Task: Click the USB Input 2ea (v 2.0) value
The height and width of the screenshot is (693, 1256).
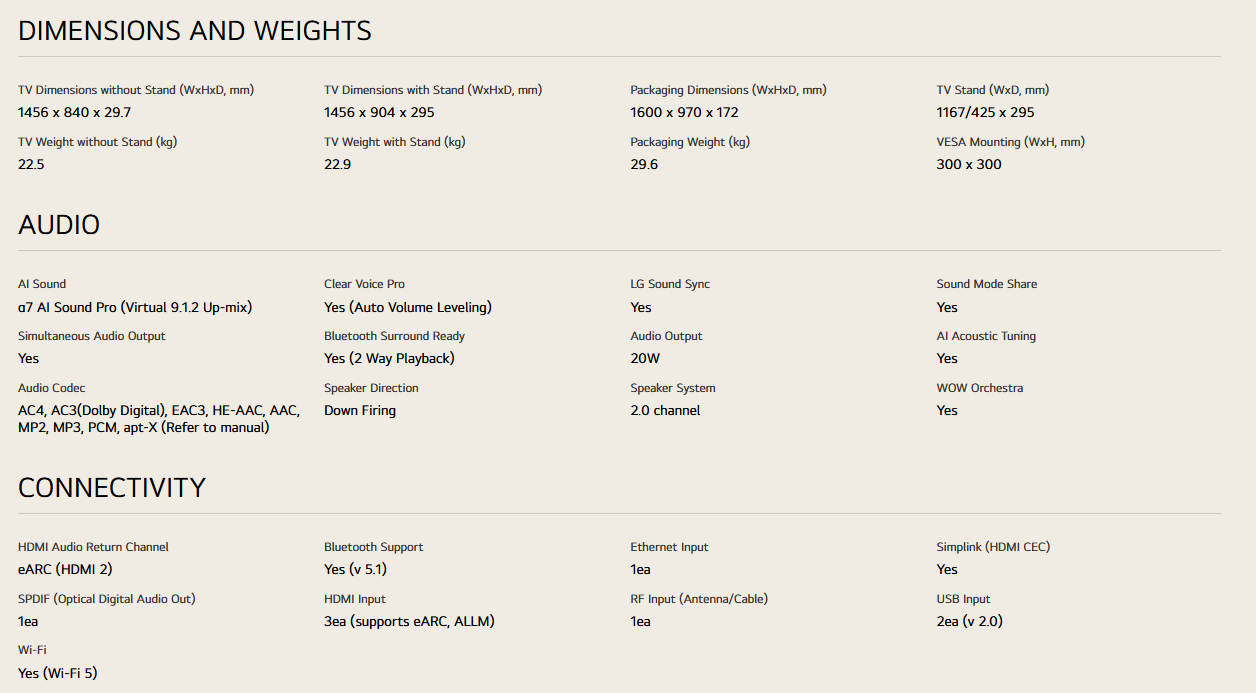Action: [x=969, y=621]
